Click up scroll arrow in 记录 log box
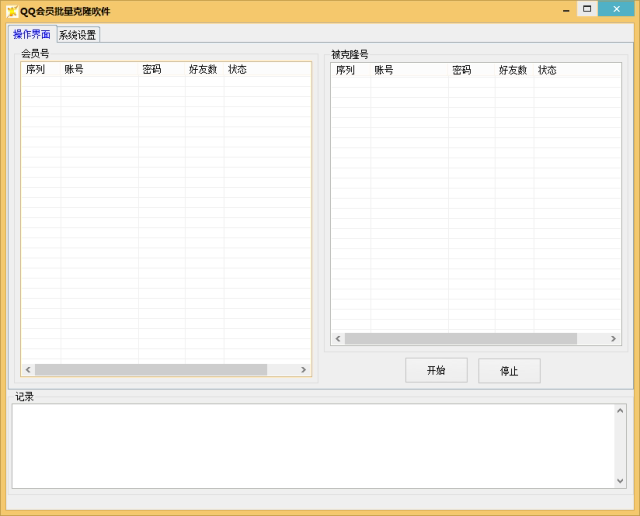 620,411
